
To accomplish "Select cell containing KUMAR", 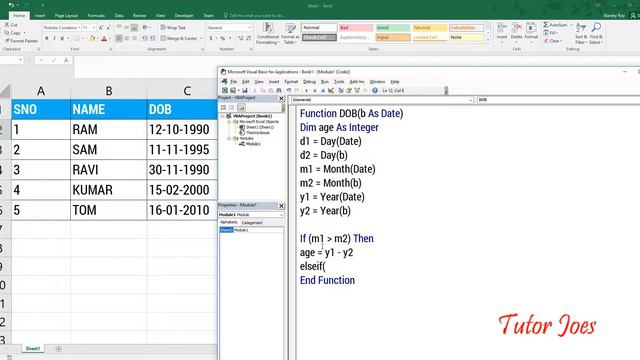I will (108, 190).
